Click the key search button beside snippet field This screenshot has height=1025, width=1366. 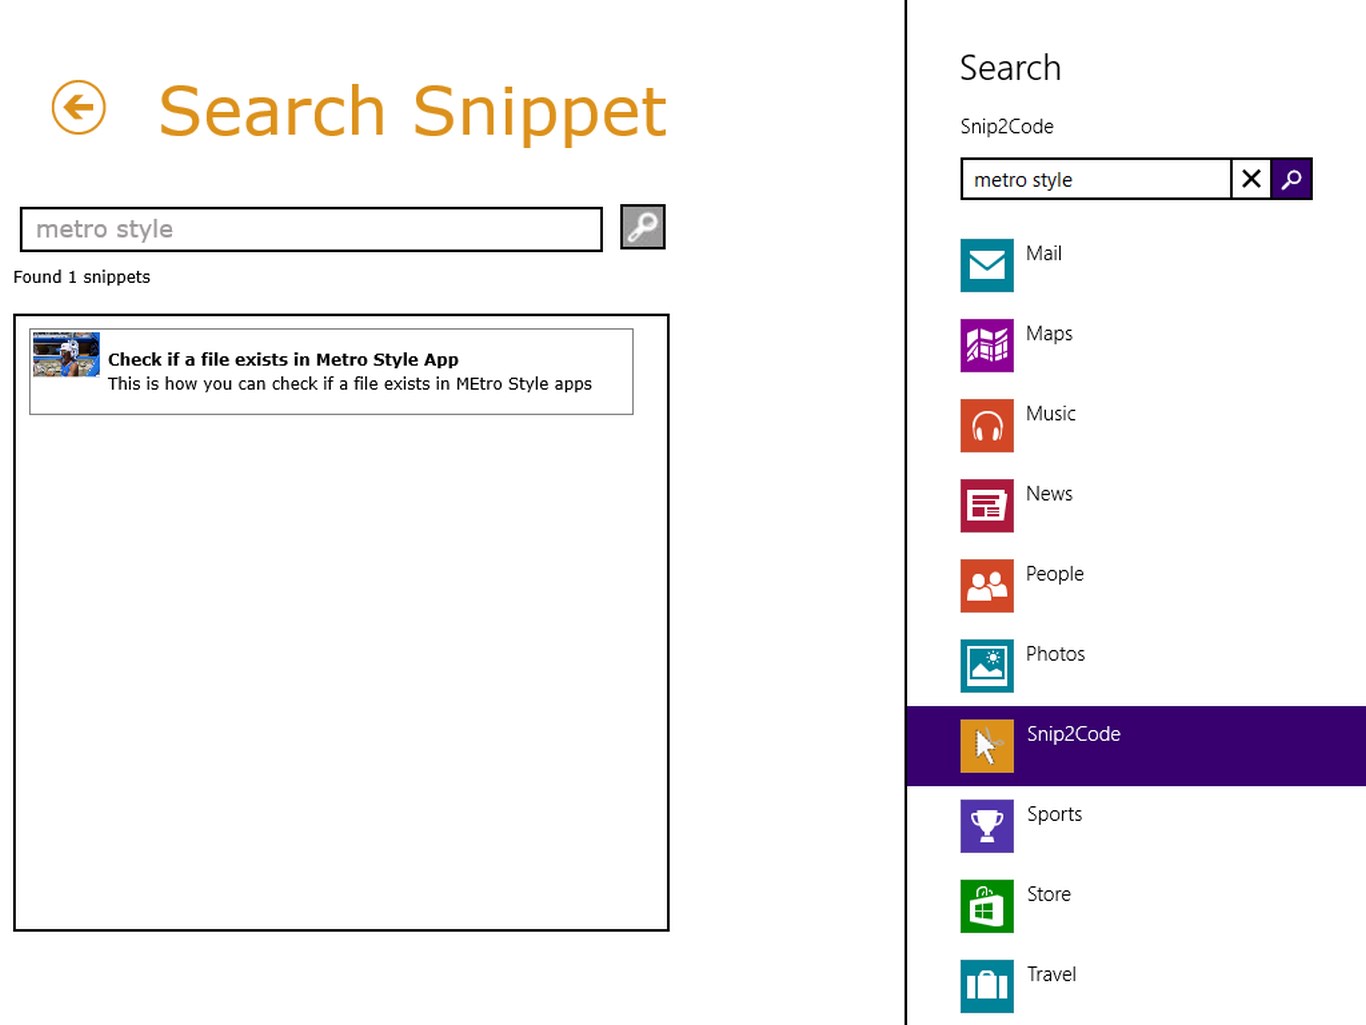(642, 227)
